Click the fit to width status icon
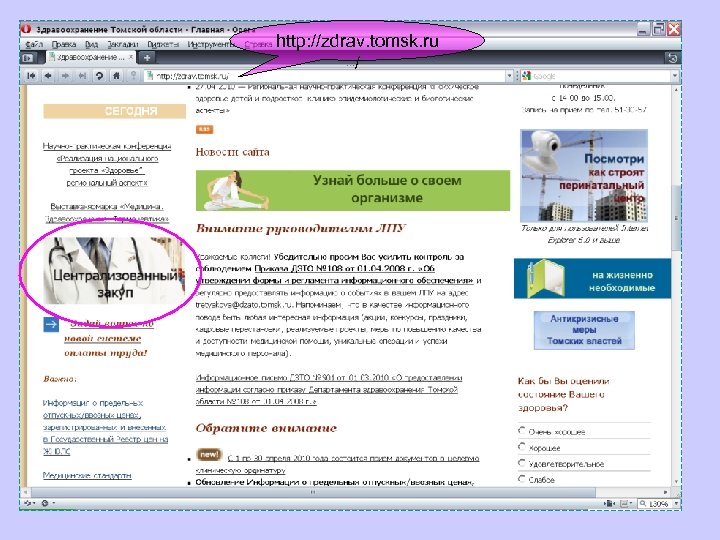This screenshot has width=720, height=540. 610,504
